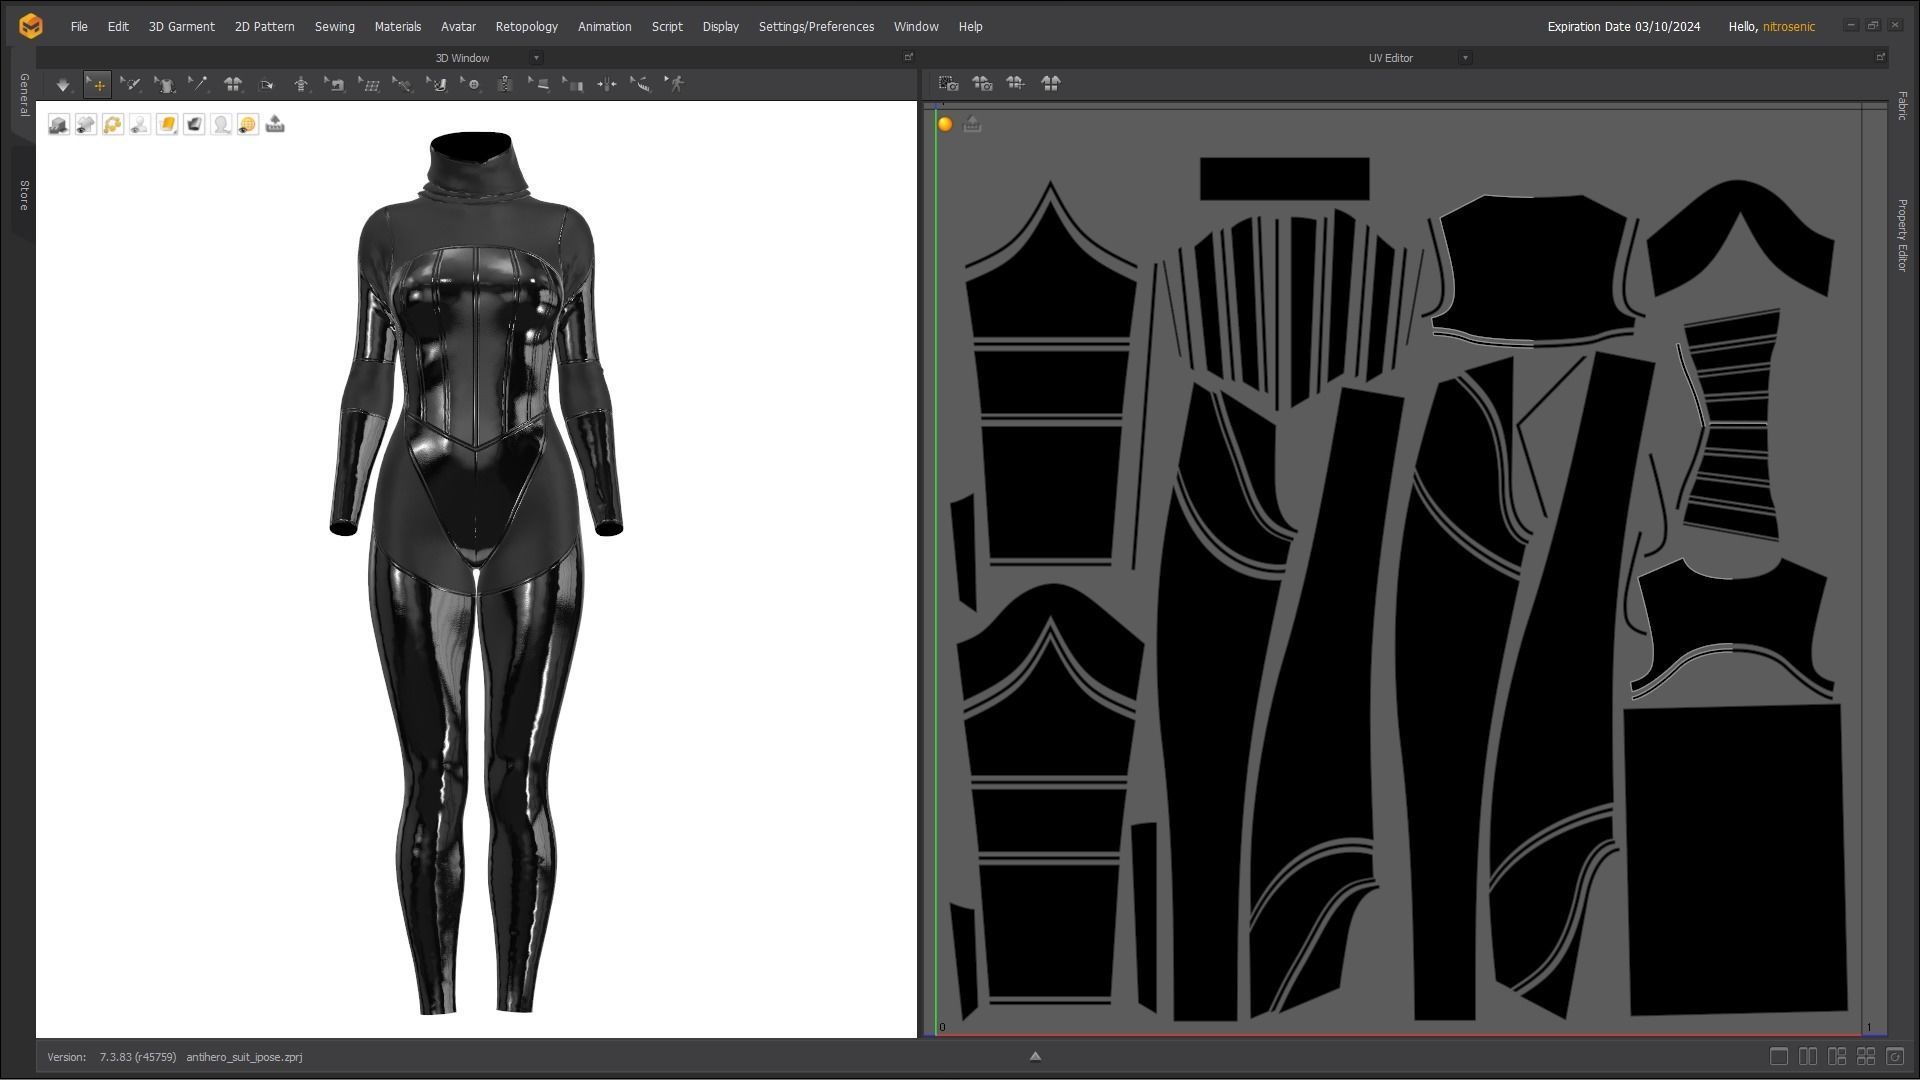Toggle the yellow gear 3D environment option

(113, 124)
